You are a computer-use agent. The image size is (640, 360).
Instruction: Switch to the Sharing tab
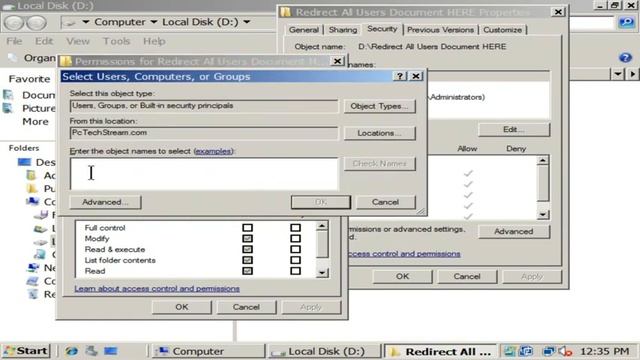pos(343,30)
